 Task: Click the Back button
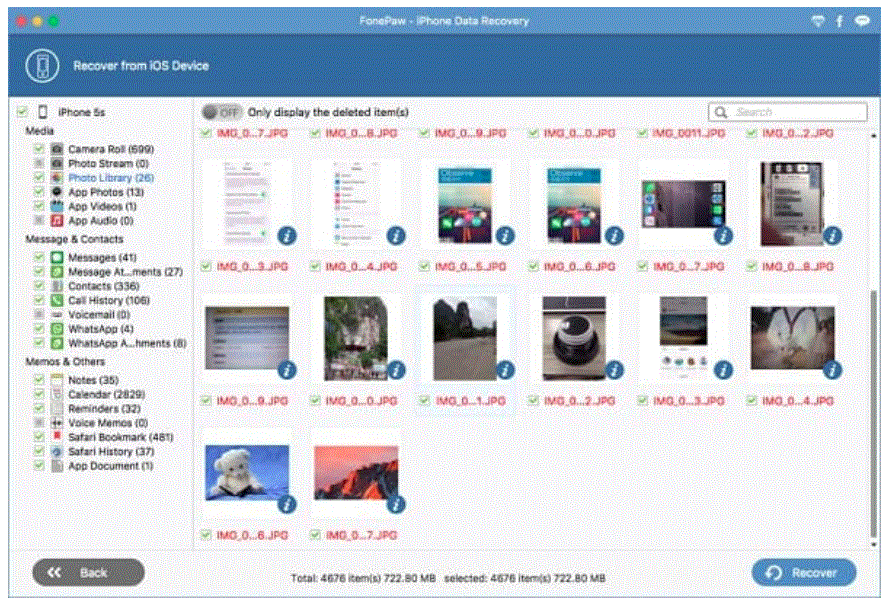pyautogui.click(x=88, y=573)
